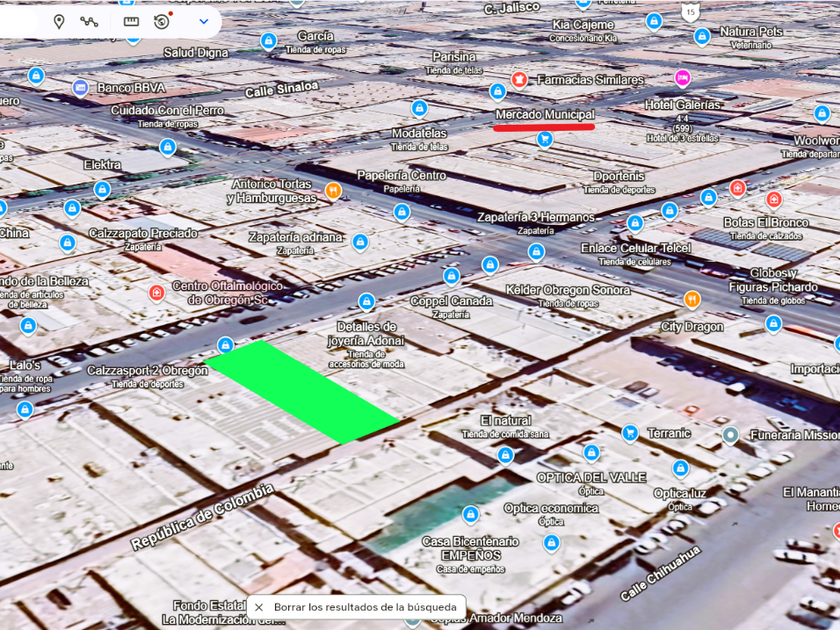Click the Zapatería 3 Hermanos pin
This screenshot has height=630, width=840.
[x=536, y=251]
